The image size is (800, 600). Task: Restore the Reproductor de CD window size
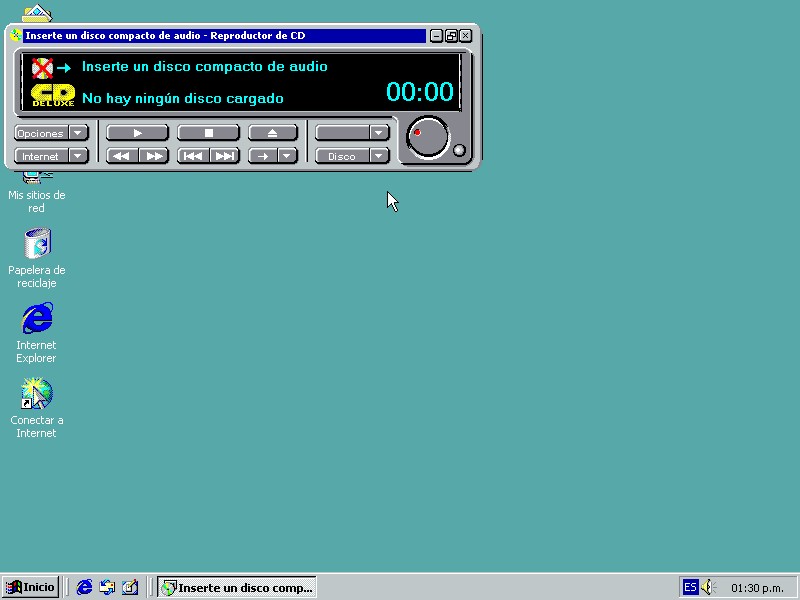[x=451, y=36]
